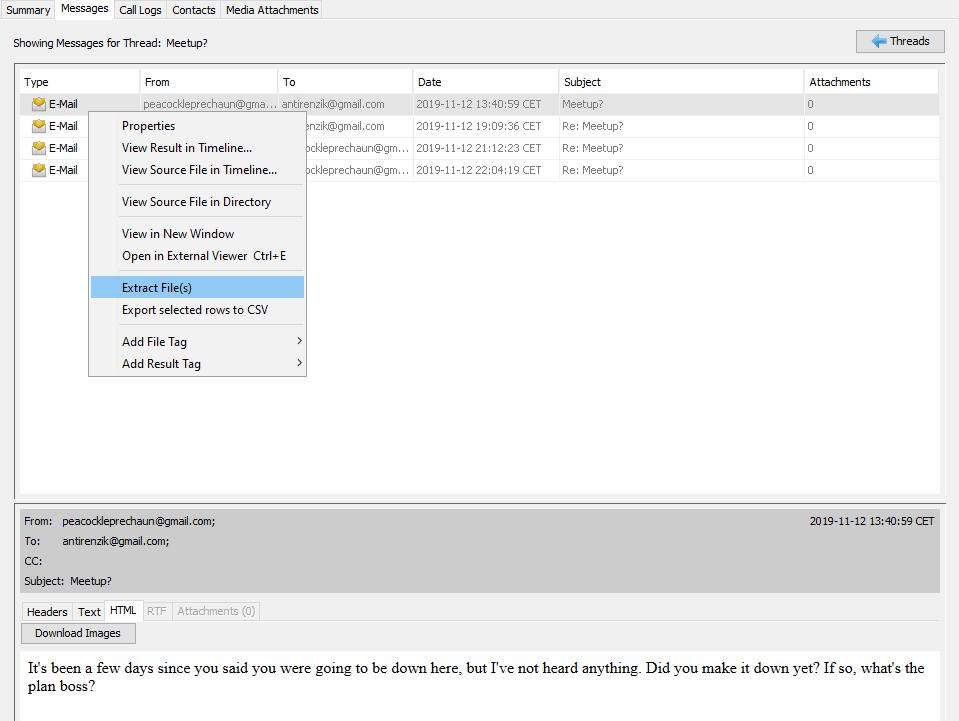Switch to the Call Logs tab
Viewport: 959px width, 721px height.
pos(140,10)
